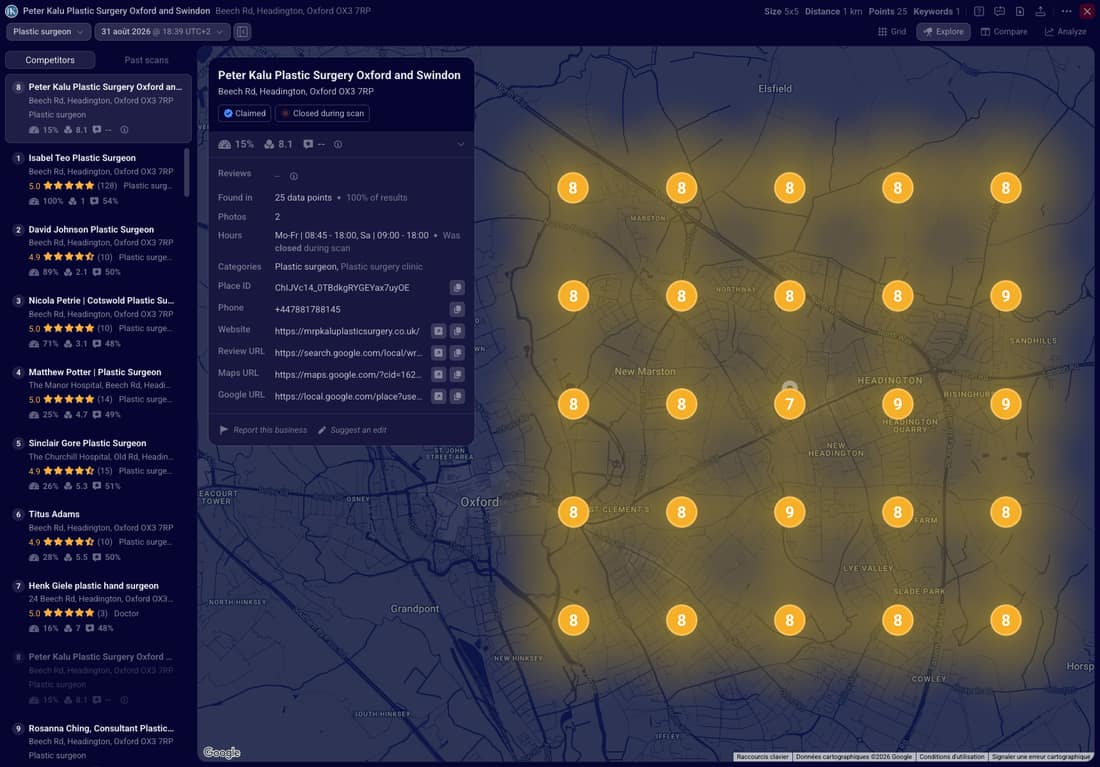Collapse the business stats chevron in card

pyautogui.click(x=461, y=145)
